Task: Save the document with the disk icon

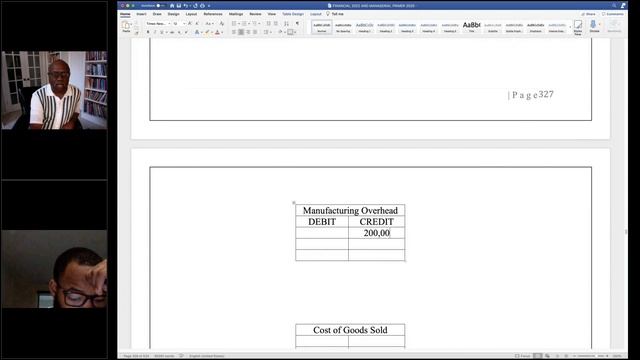Action: click(x=179, y=6)
